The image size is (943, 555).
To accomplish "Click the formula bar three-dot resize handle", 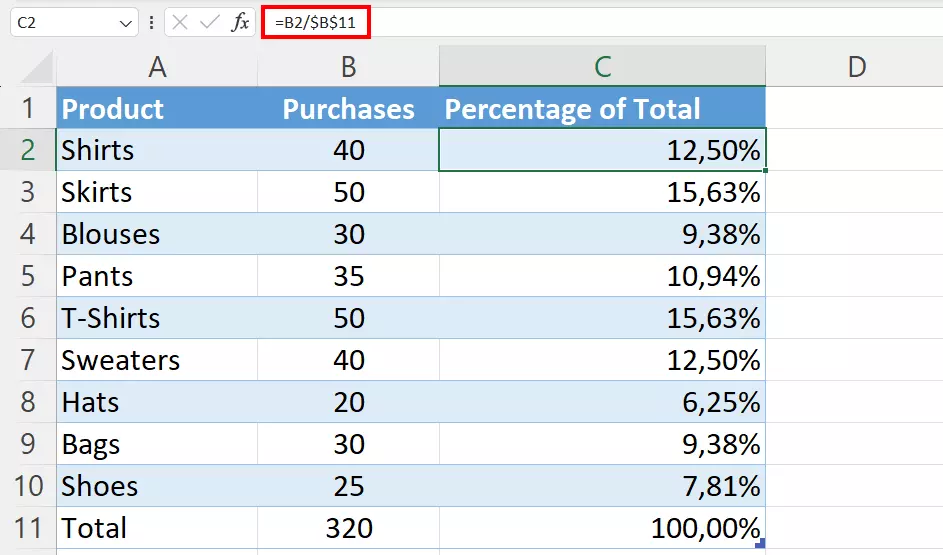I will 151,22.
